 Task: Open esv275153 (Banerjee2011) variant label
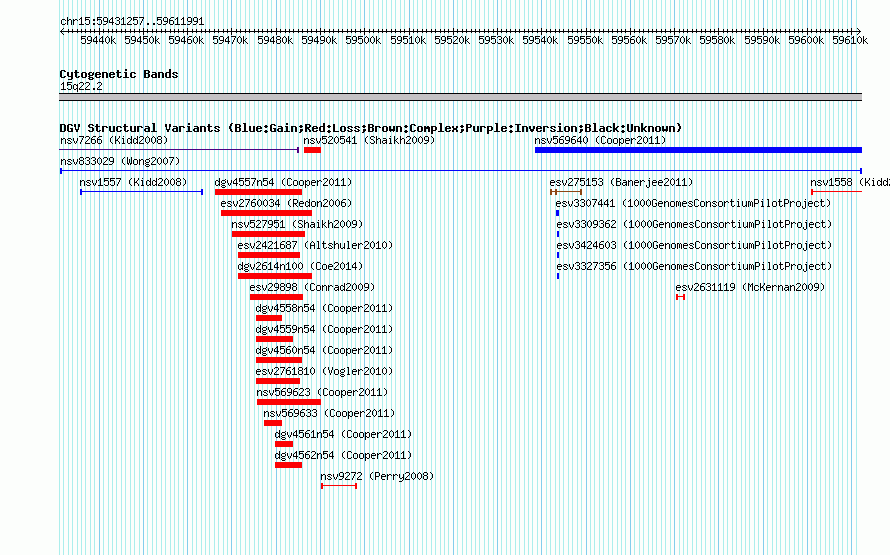click(x=621, y=182)
